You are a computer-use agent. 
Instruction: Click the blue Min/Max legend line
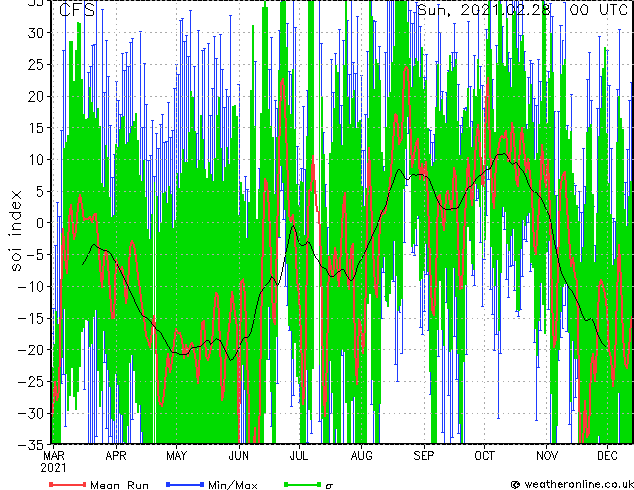point(185,484)
